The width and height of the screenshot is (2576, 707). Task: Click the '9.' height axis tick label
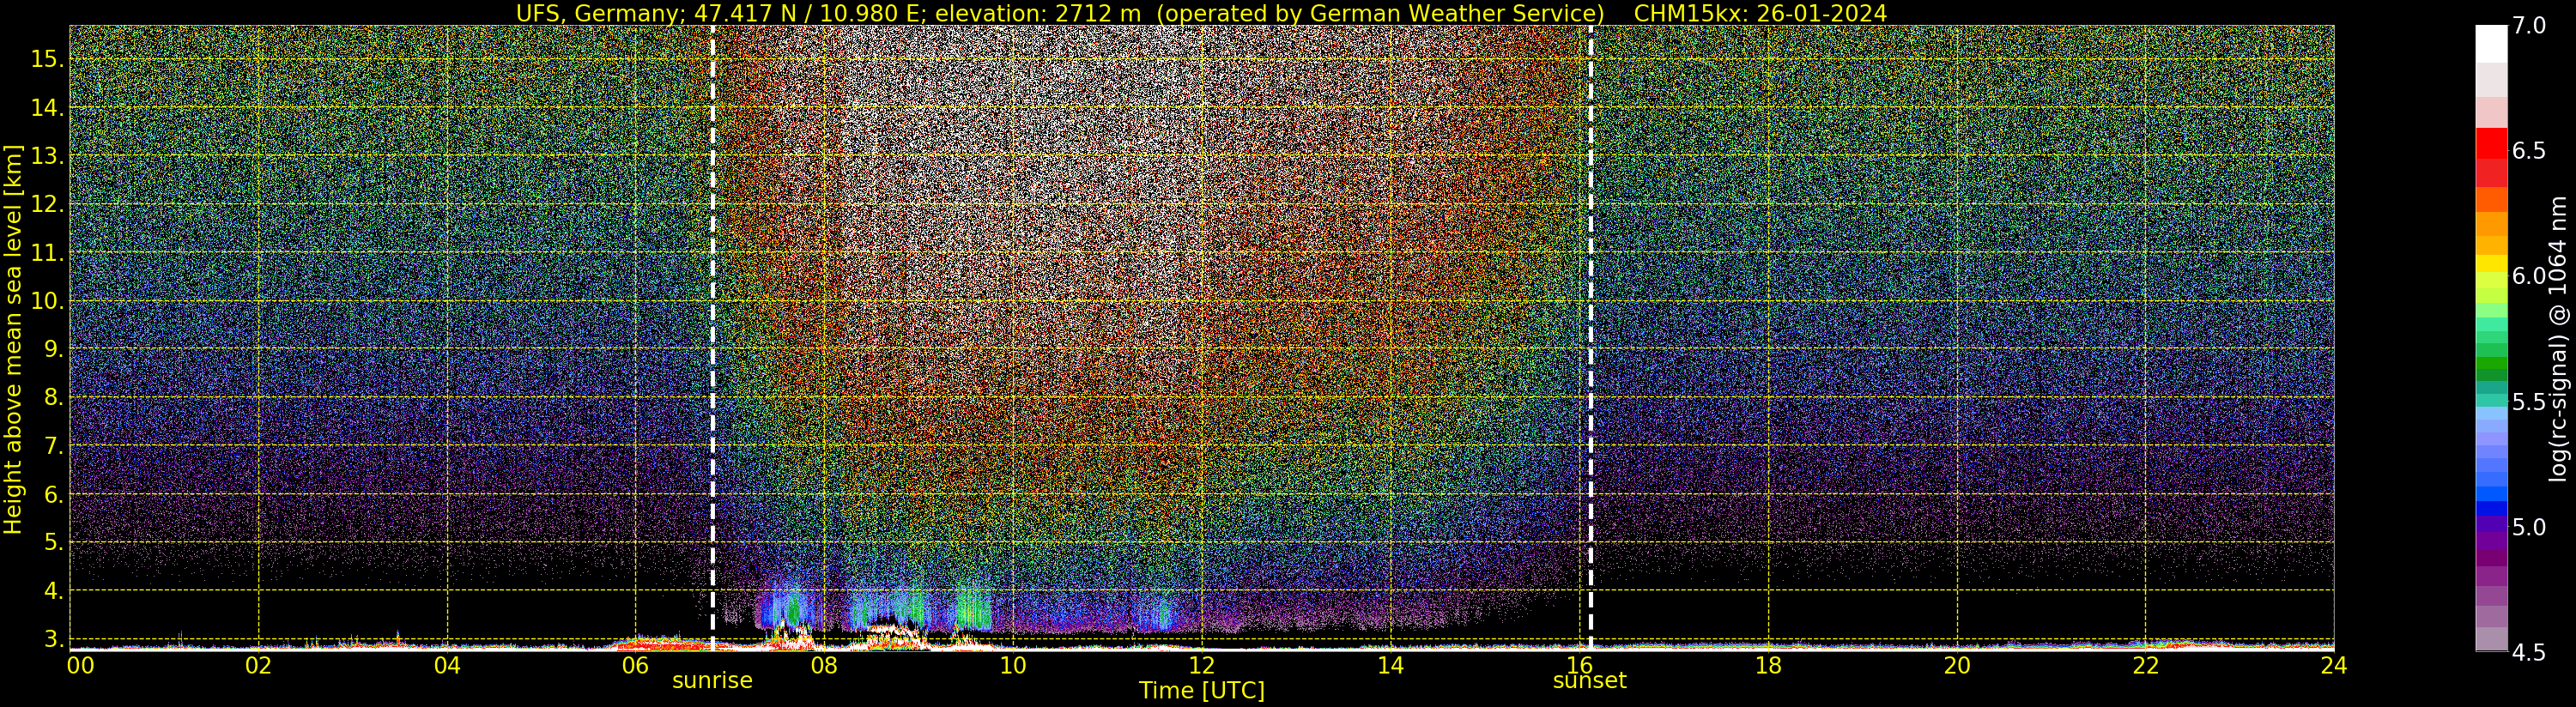54,349
